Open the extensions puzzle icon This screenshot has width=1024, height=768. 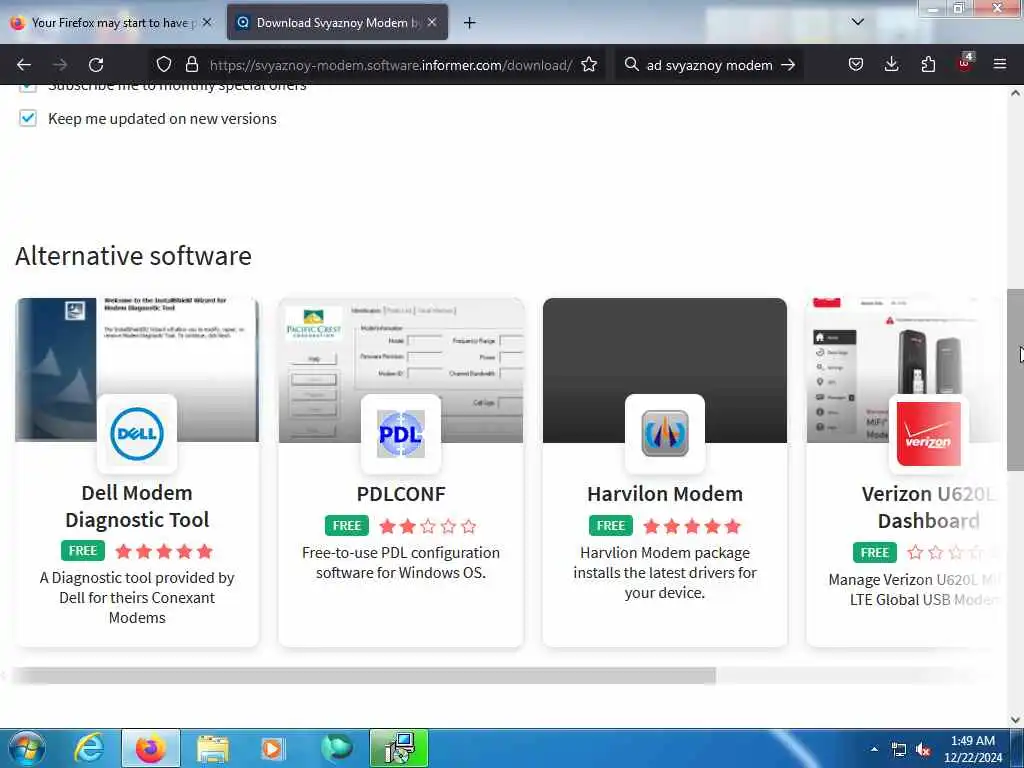[928, 65]
